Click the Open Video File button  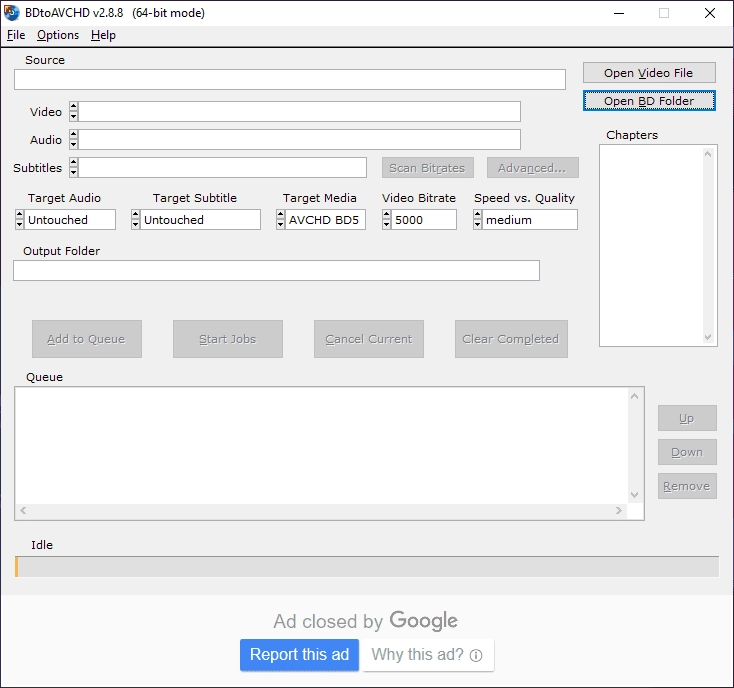649,73
